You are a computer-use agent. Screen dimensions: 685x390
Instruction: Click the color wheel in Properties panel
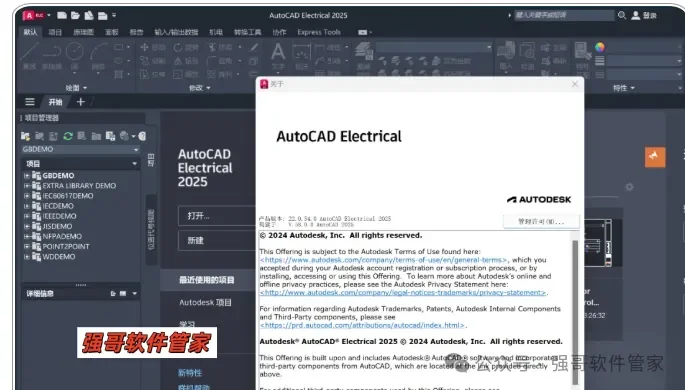(600, 47)
